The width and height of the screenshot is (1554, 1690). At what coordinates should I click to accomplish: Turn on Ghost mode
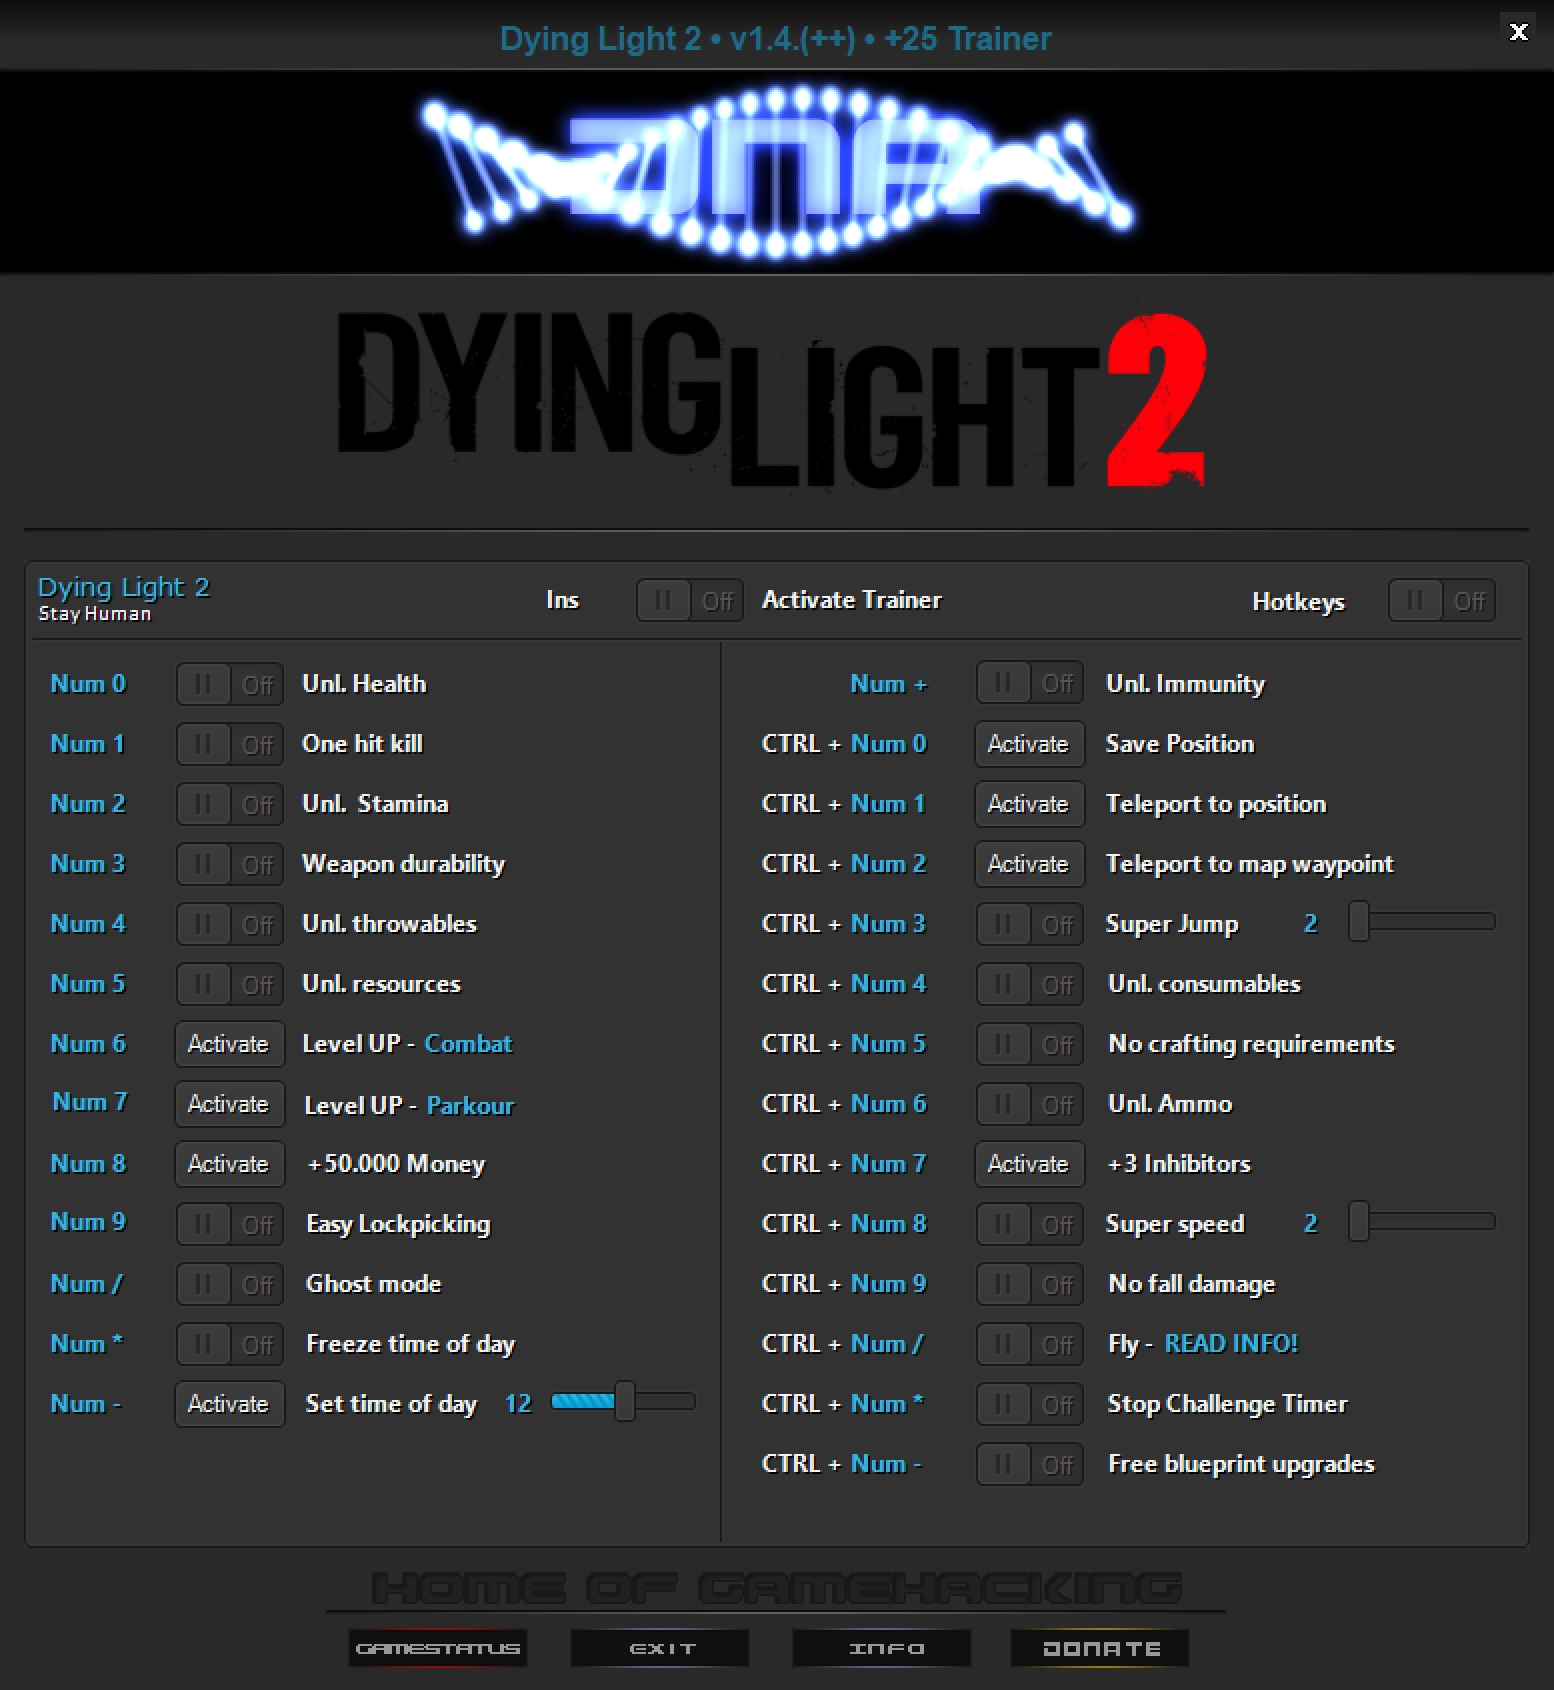(x=230, y=1284)
